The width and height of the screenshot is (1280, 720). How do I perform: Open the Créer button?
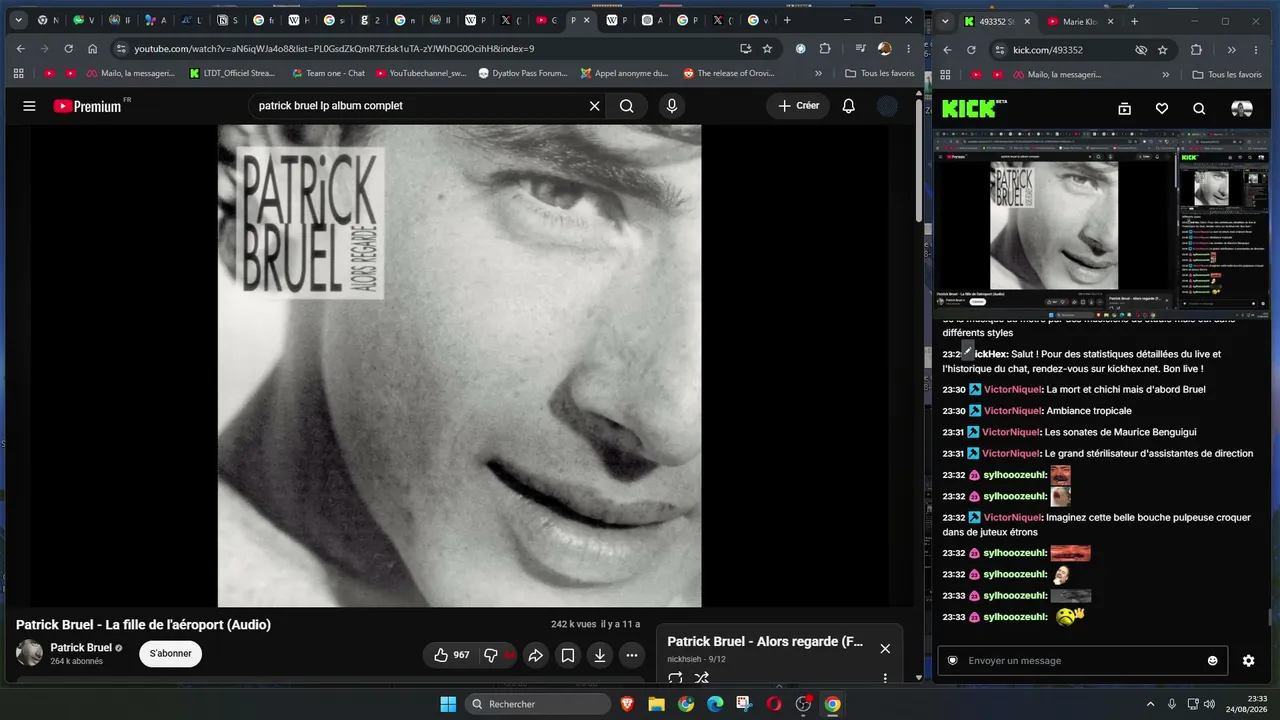pyautogui.click(x=798, y=106)
